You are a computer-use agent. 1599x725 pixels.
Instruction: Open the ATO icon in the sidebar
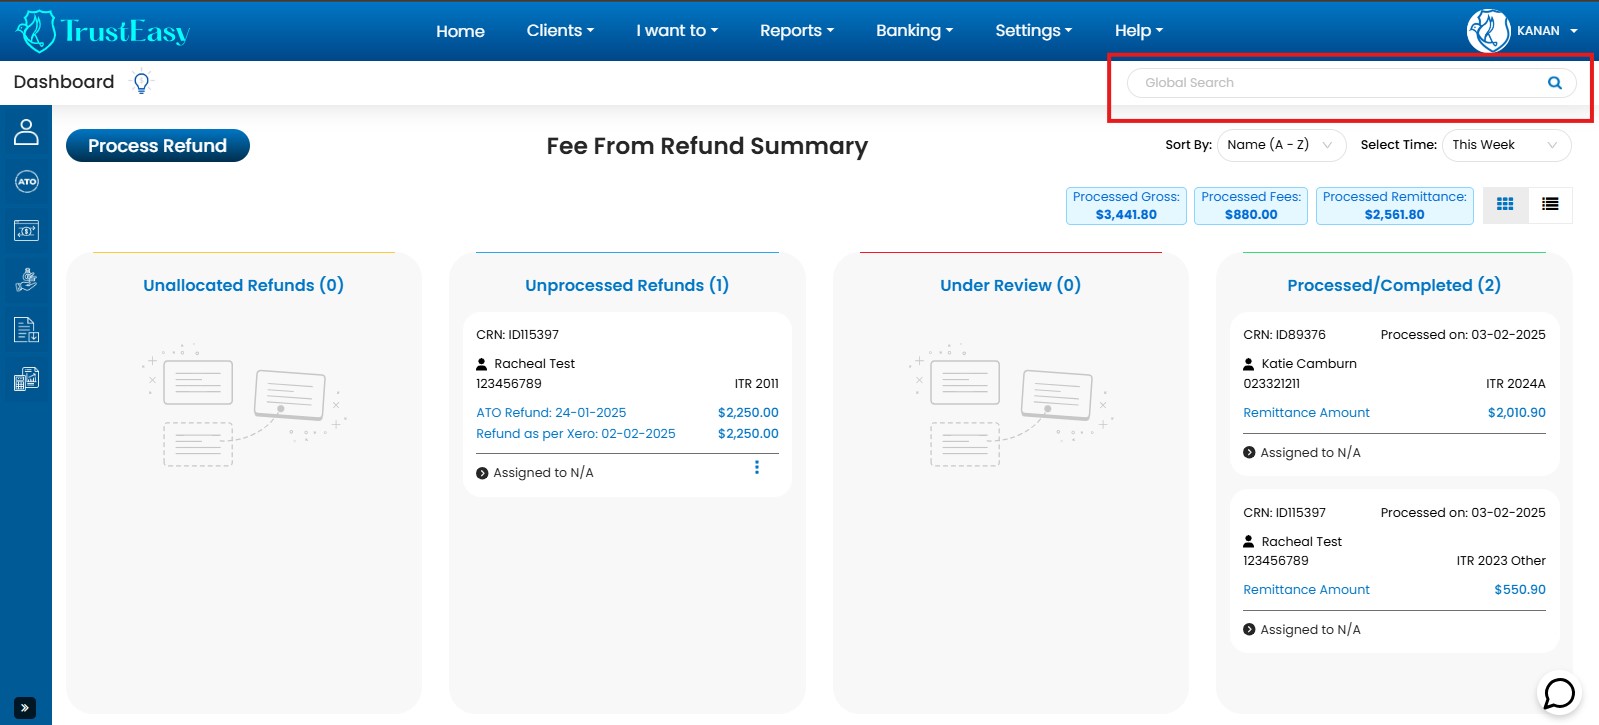[26, 182]
